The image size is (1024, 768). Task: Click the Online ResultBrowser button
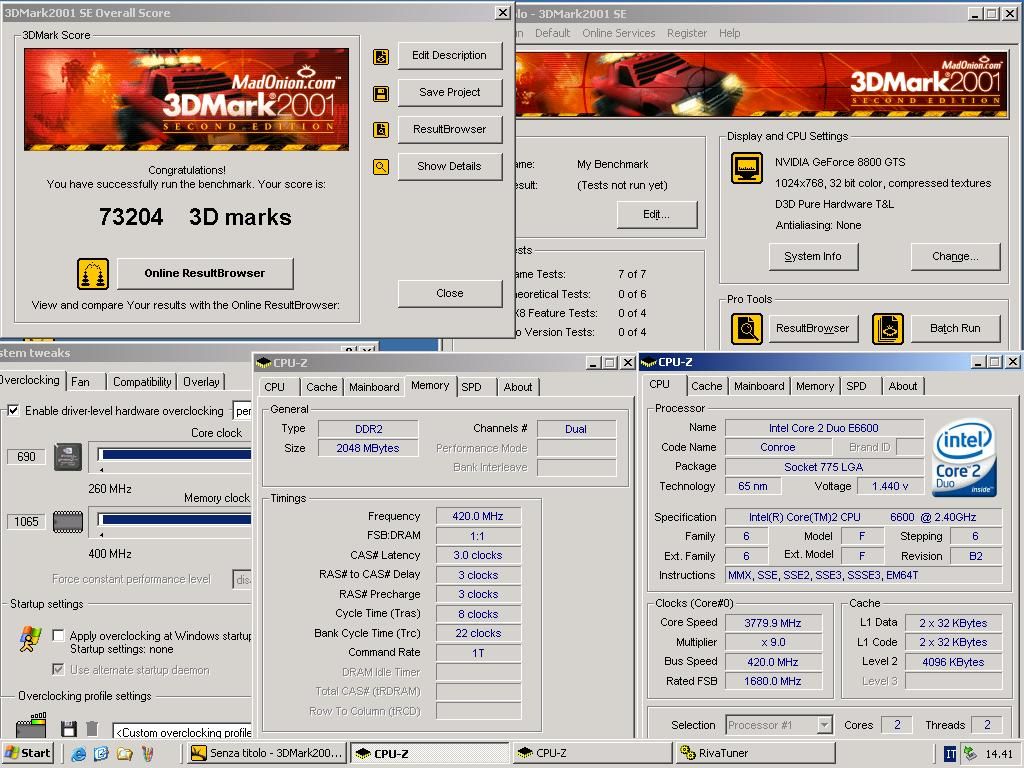(x=205, y=274)
